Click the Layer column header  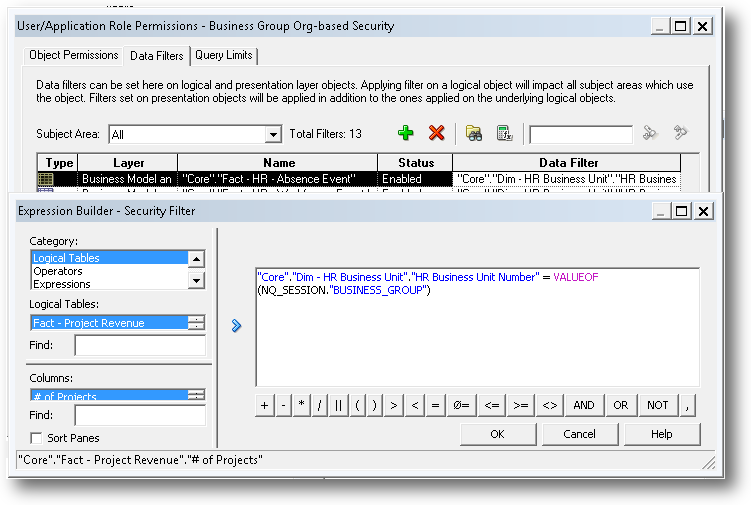click(128, 163)
